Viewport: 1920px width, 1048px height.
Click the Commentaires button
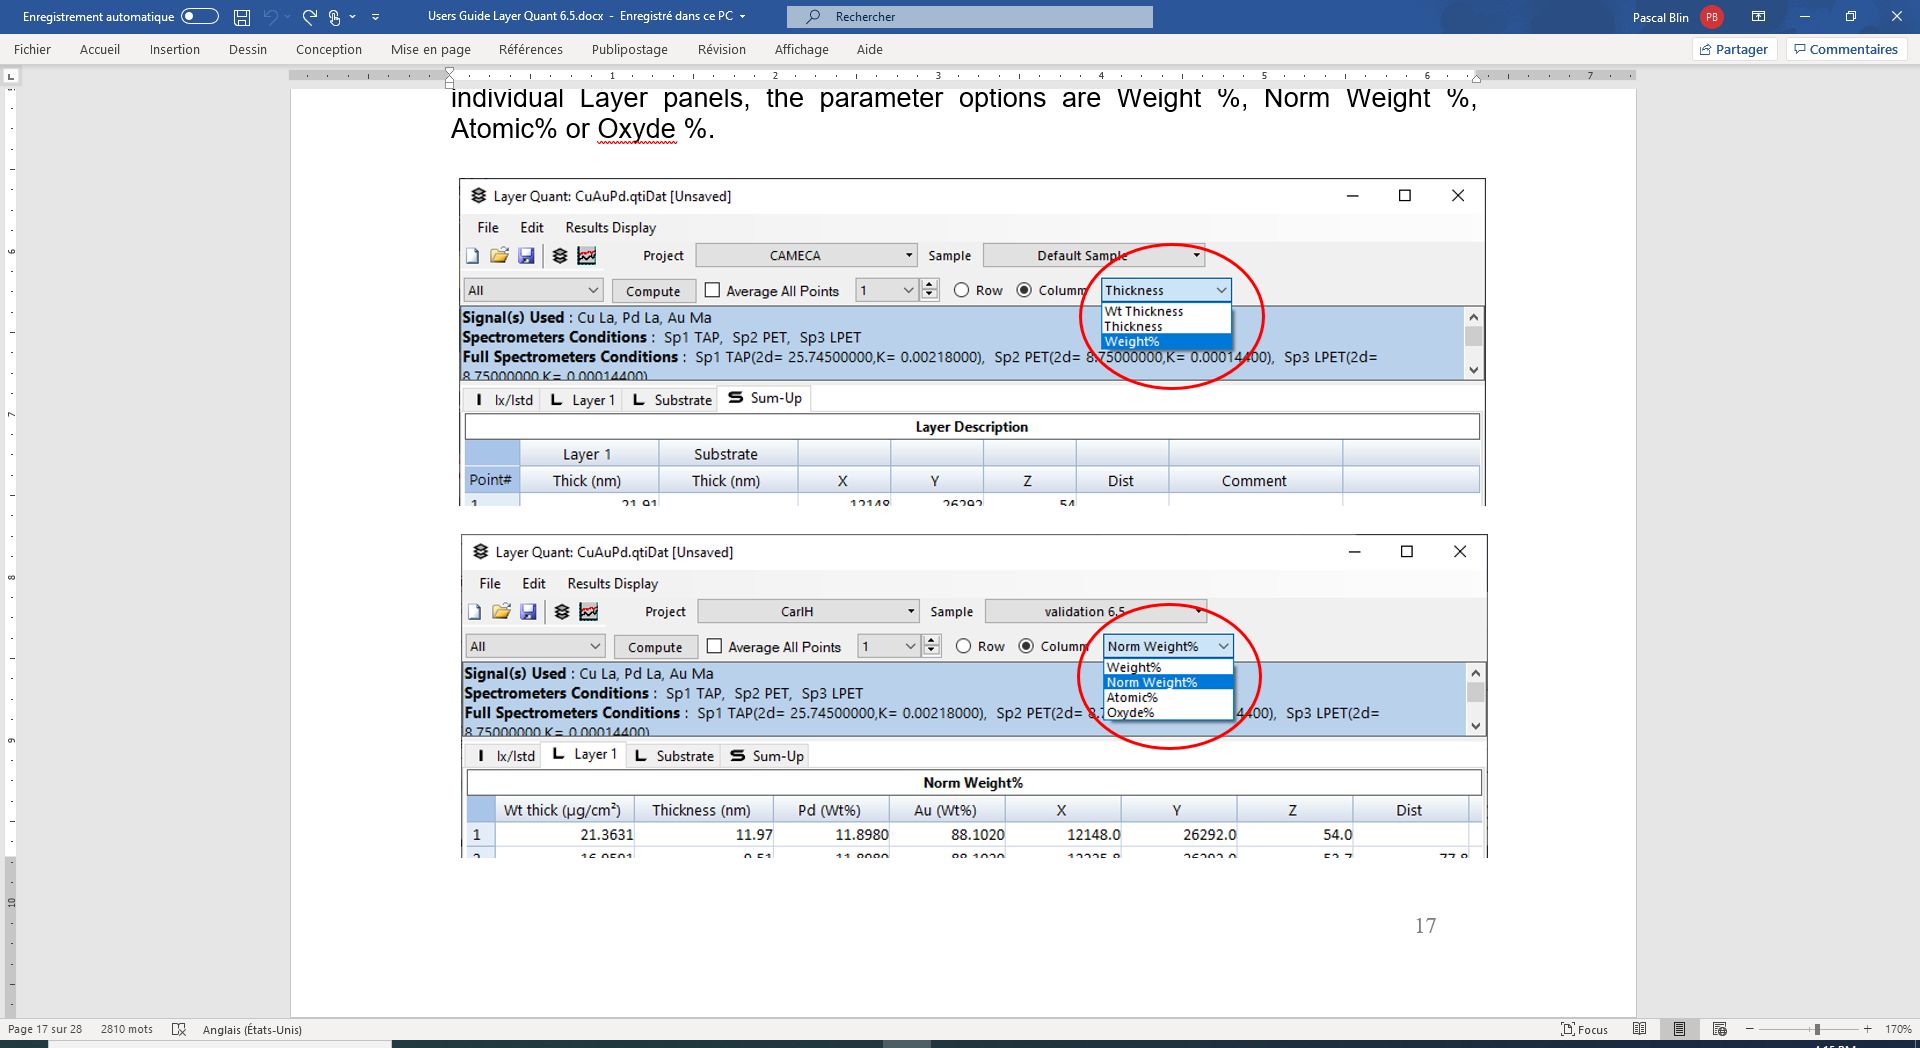pyautogui.click(x=1845, y=49)
